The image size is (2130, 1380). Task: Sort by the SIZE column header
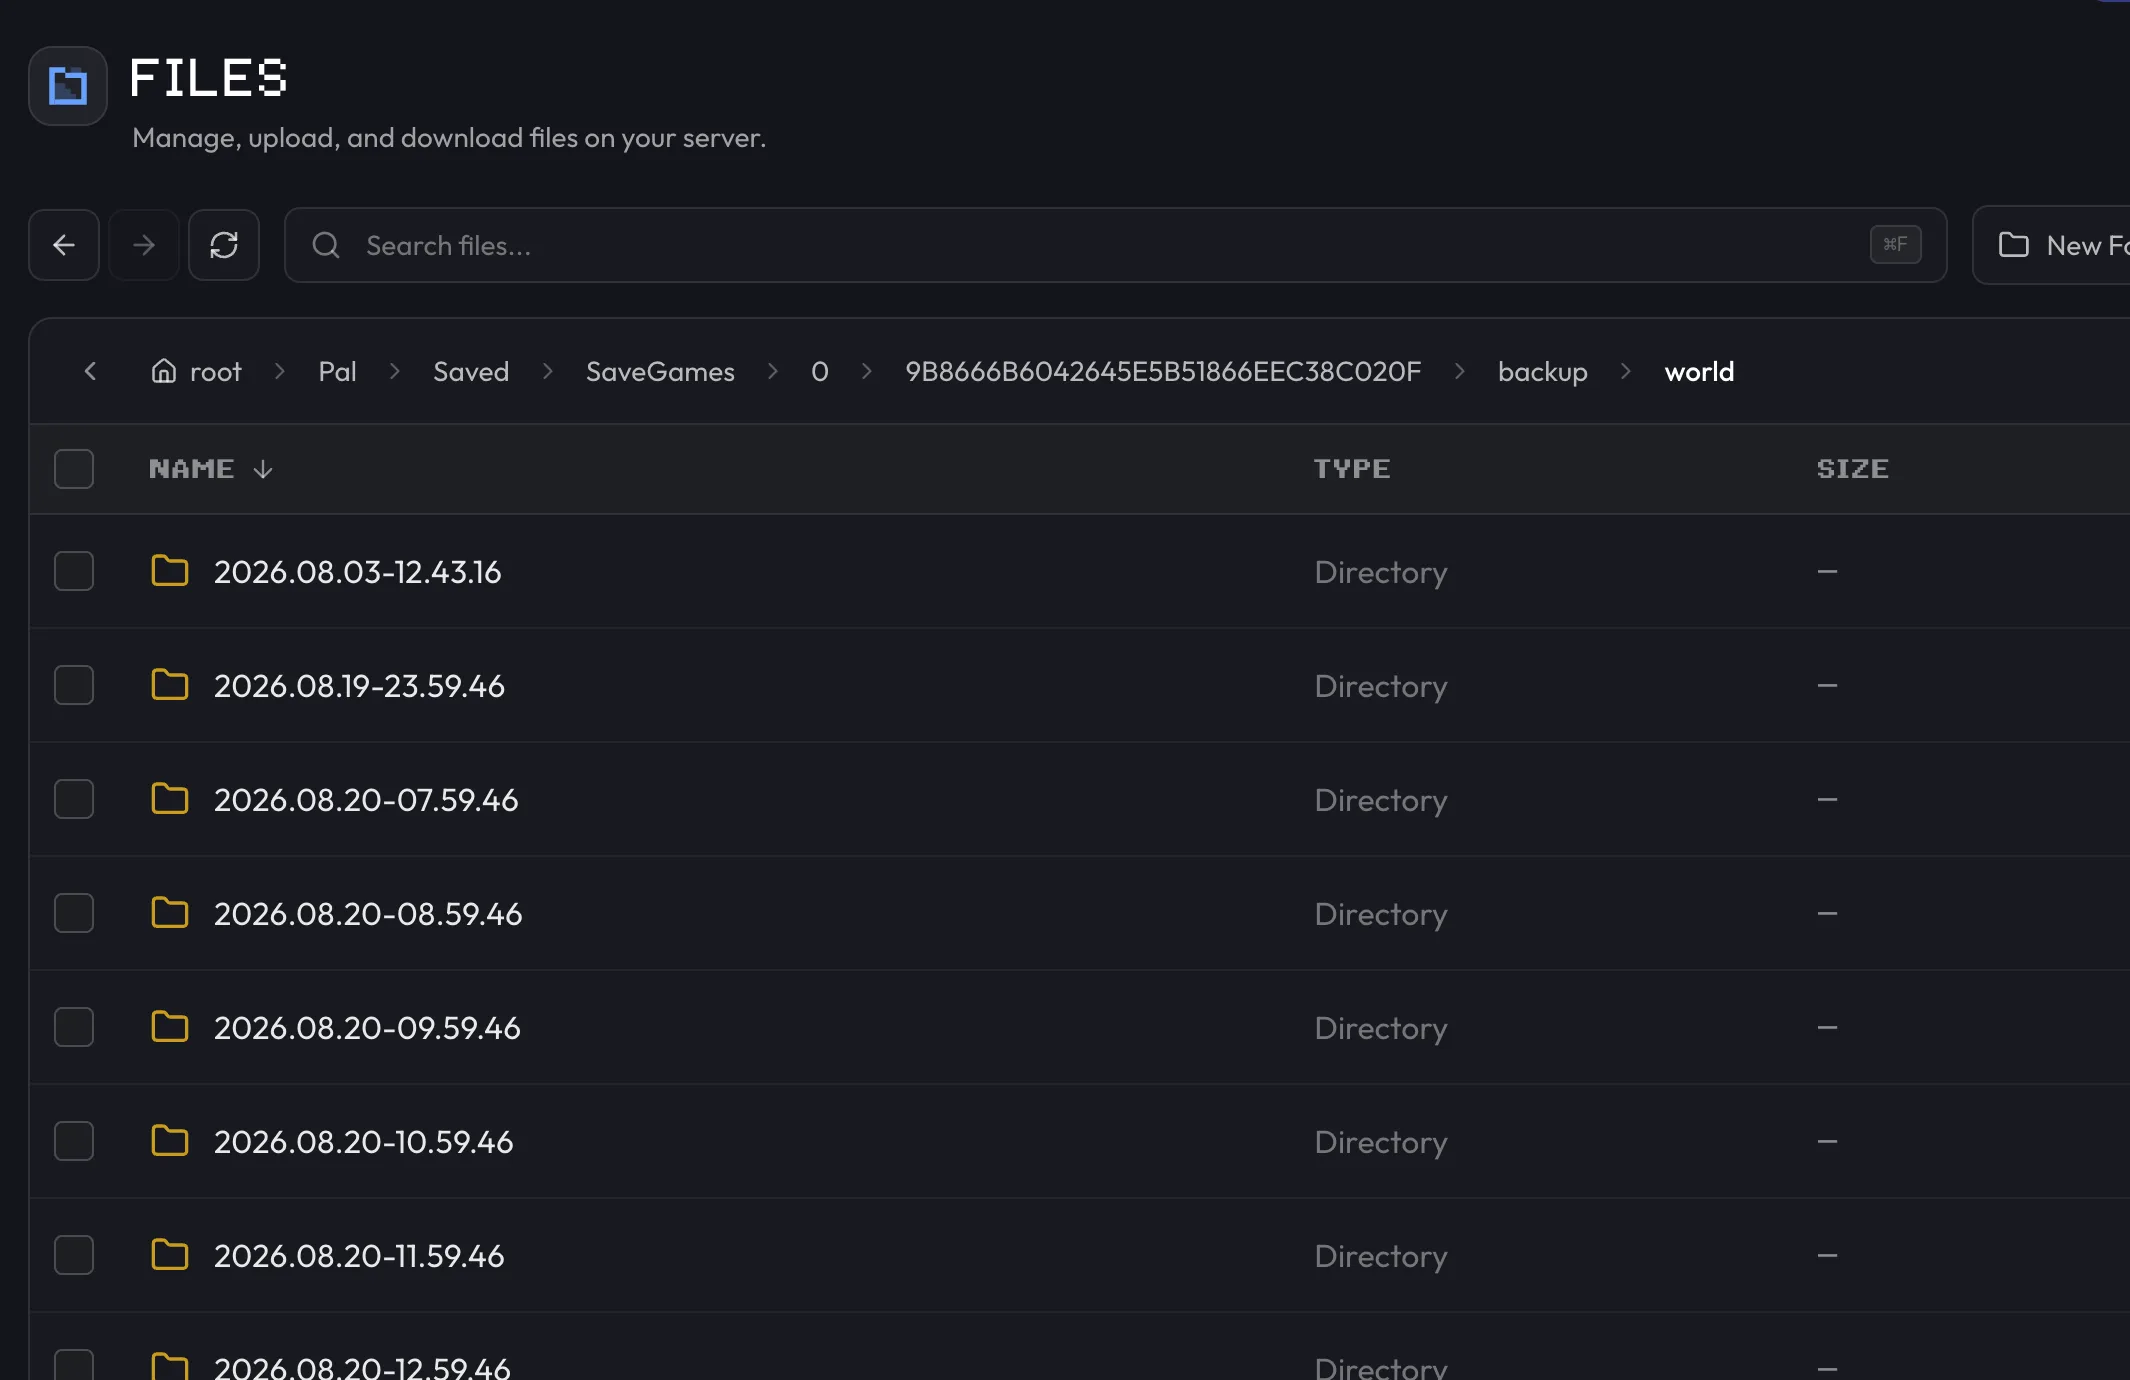click(1852, 469)
